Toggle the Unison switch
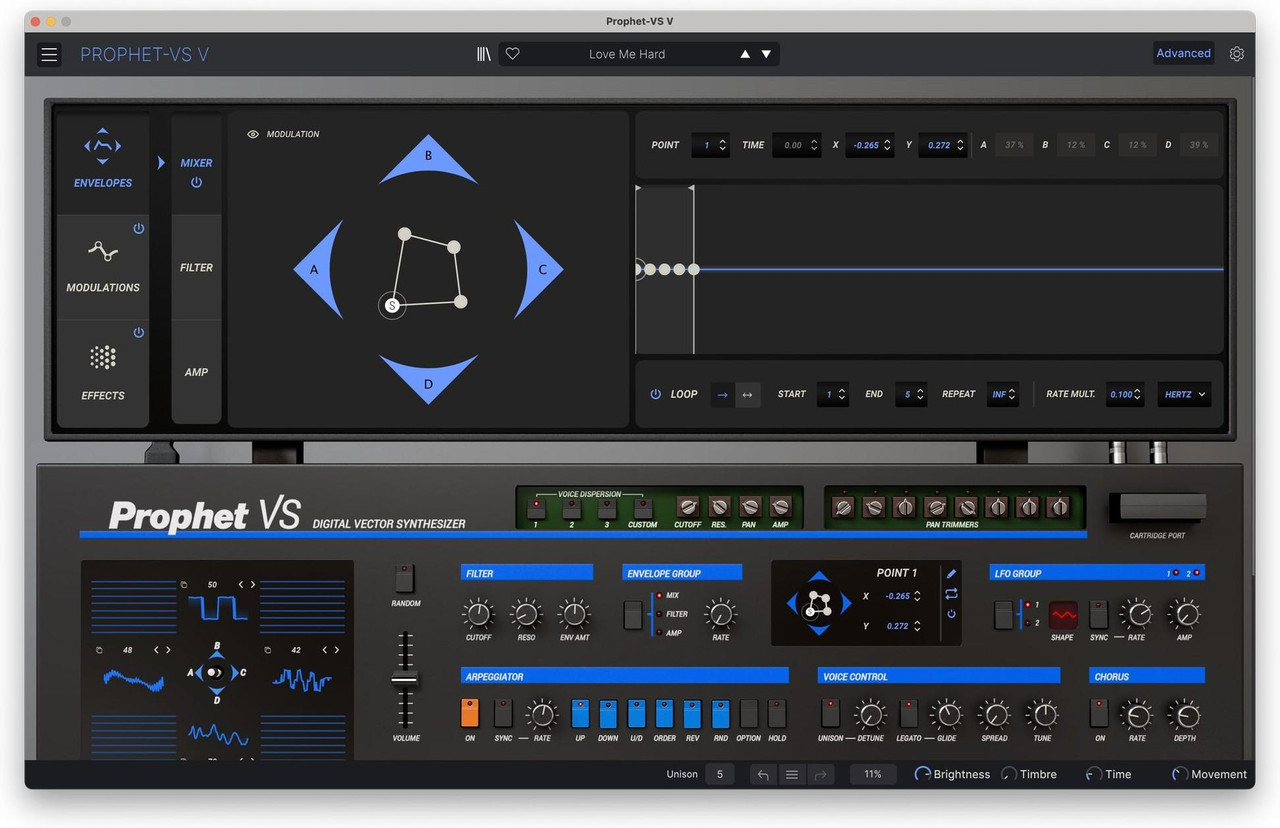Image resolution: width=1280 pixels, height=828 pixels. coord(830,713)
